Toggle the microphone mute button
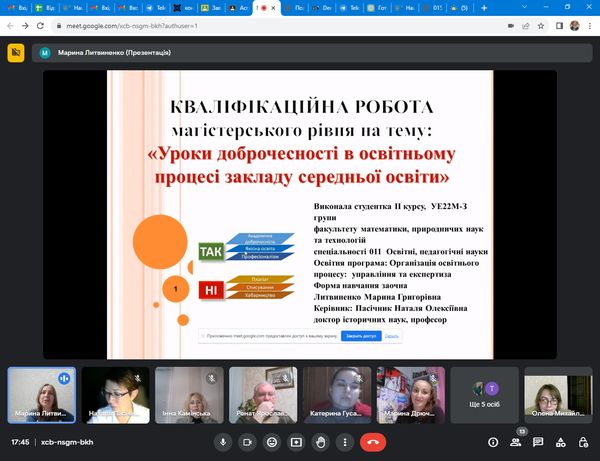 pos(222,441)
